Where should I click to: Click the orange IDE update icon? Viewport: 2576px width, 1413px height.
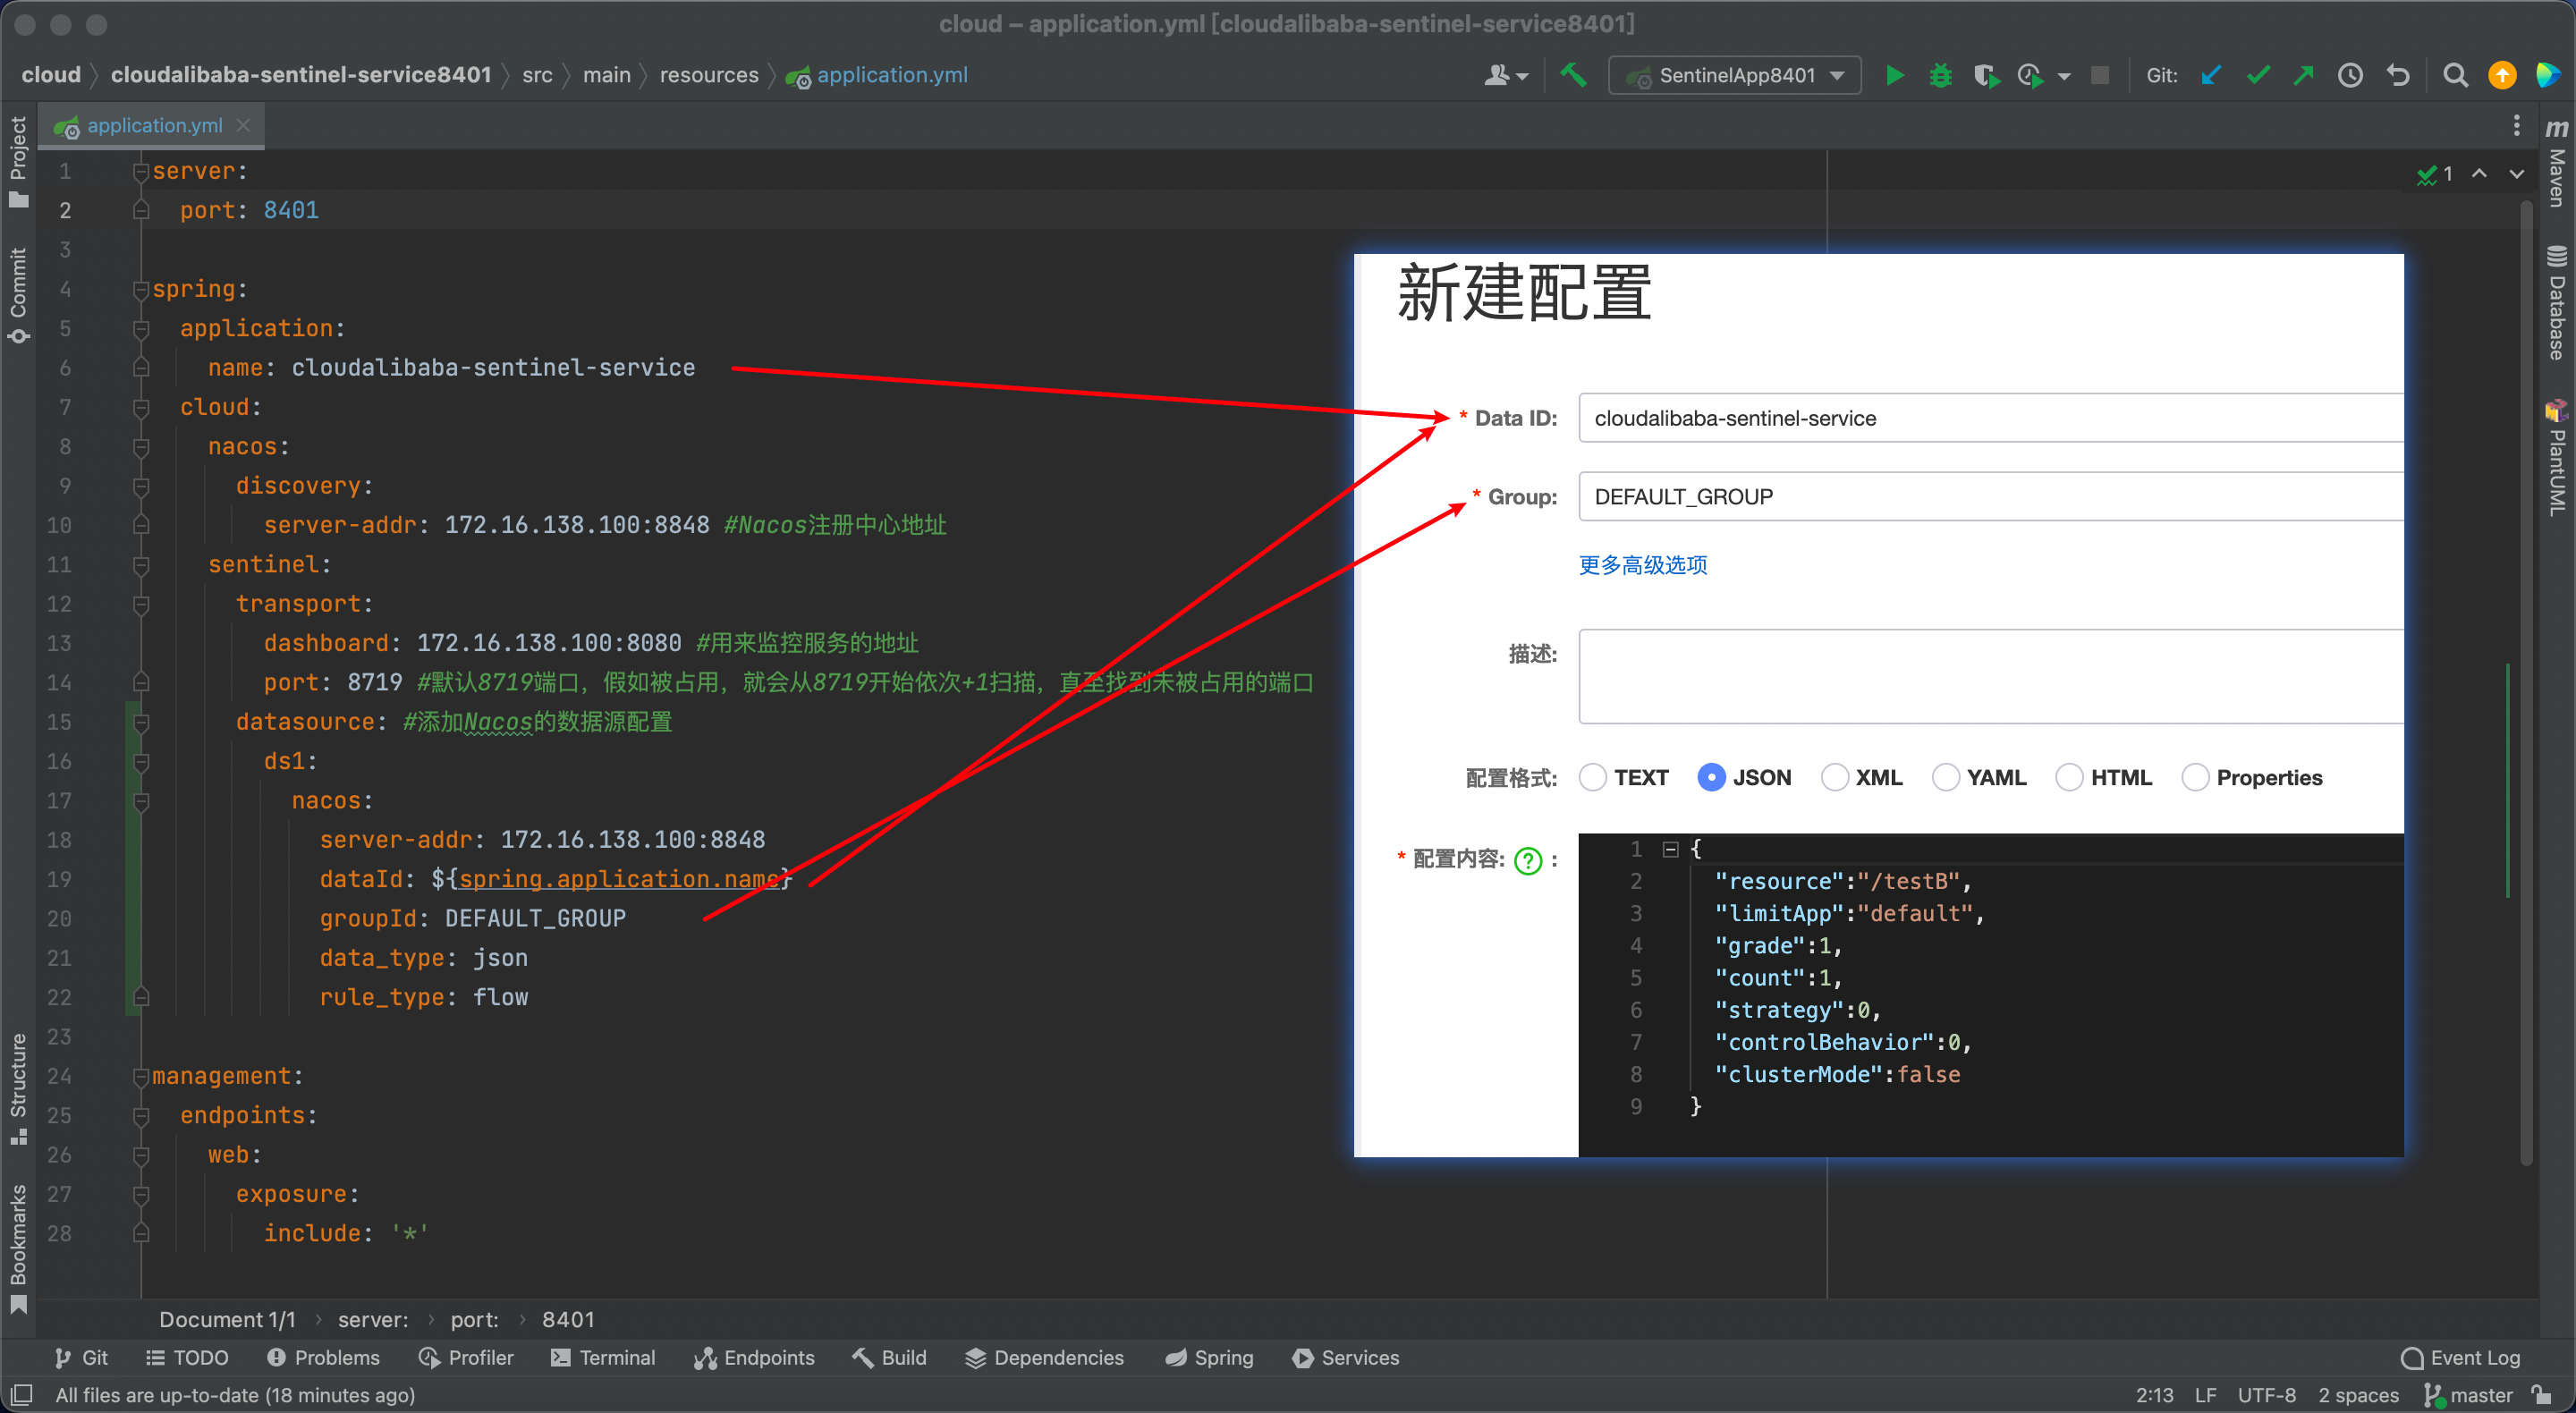pyautogui.click(x=2502, y=75)
